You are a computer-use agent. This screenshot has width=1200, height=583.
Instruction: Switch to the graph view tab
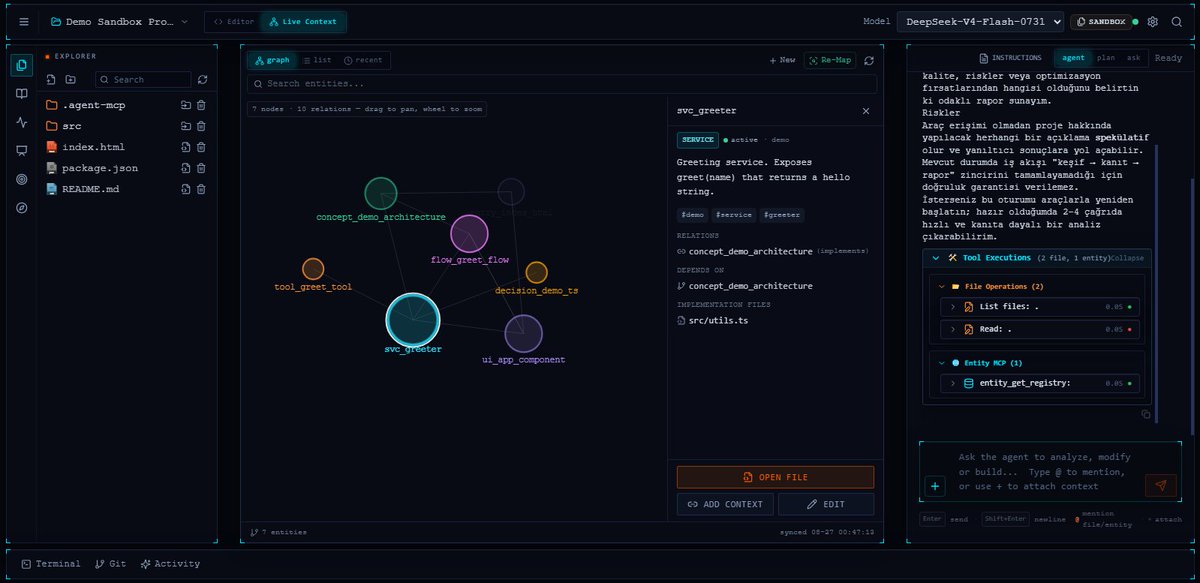[270, 60]
